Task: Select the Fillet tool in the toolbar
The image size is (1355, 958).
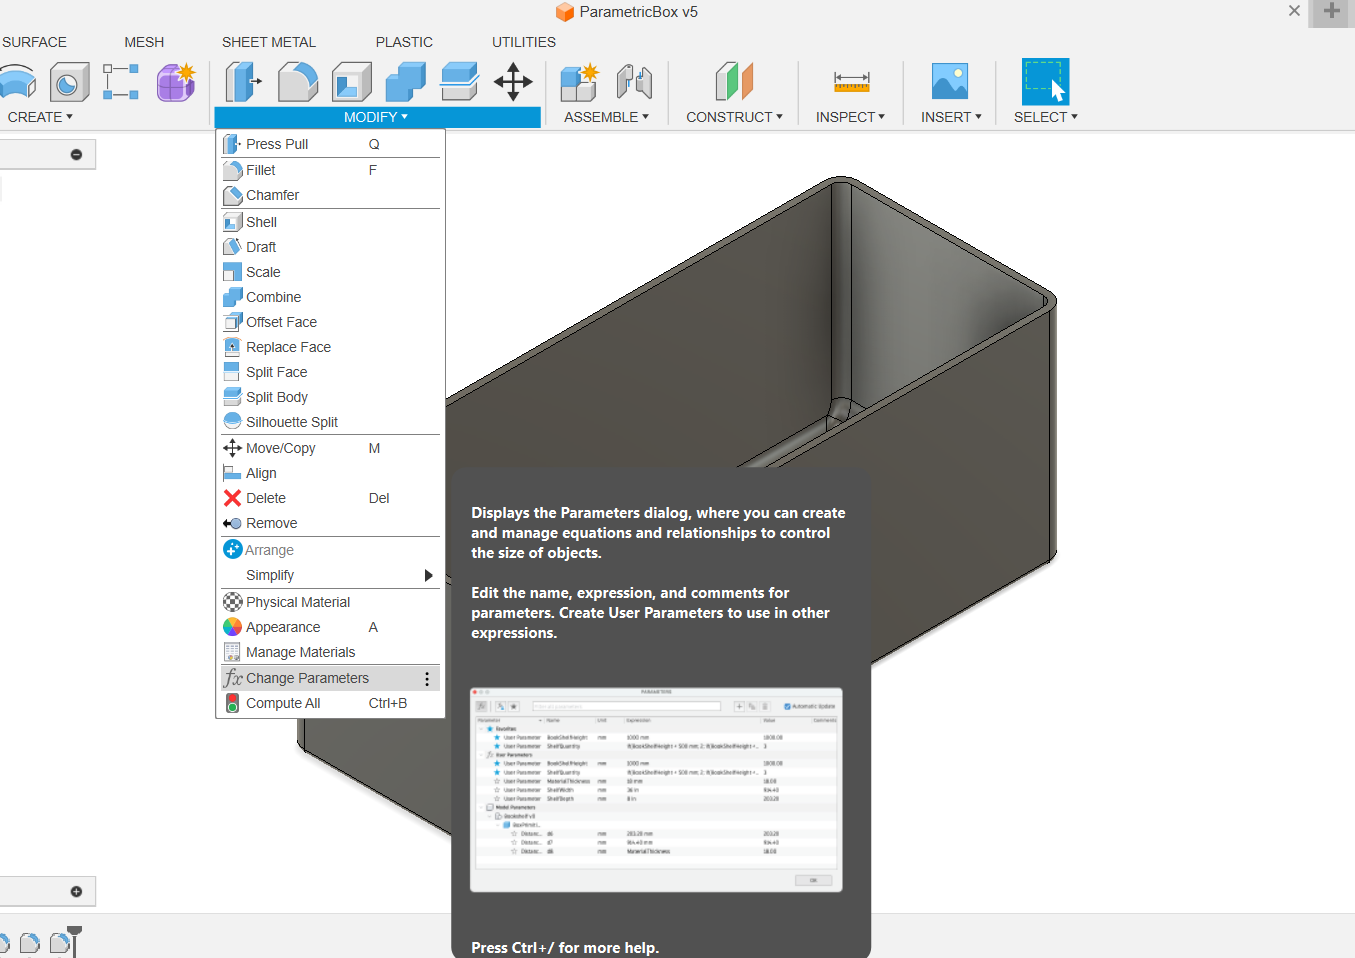Action: (x=297, y=82)
